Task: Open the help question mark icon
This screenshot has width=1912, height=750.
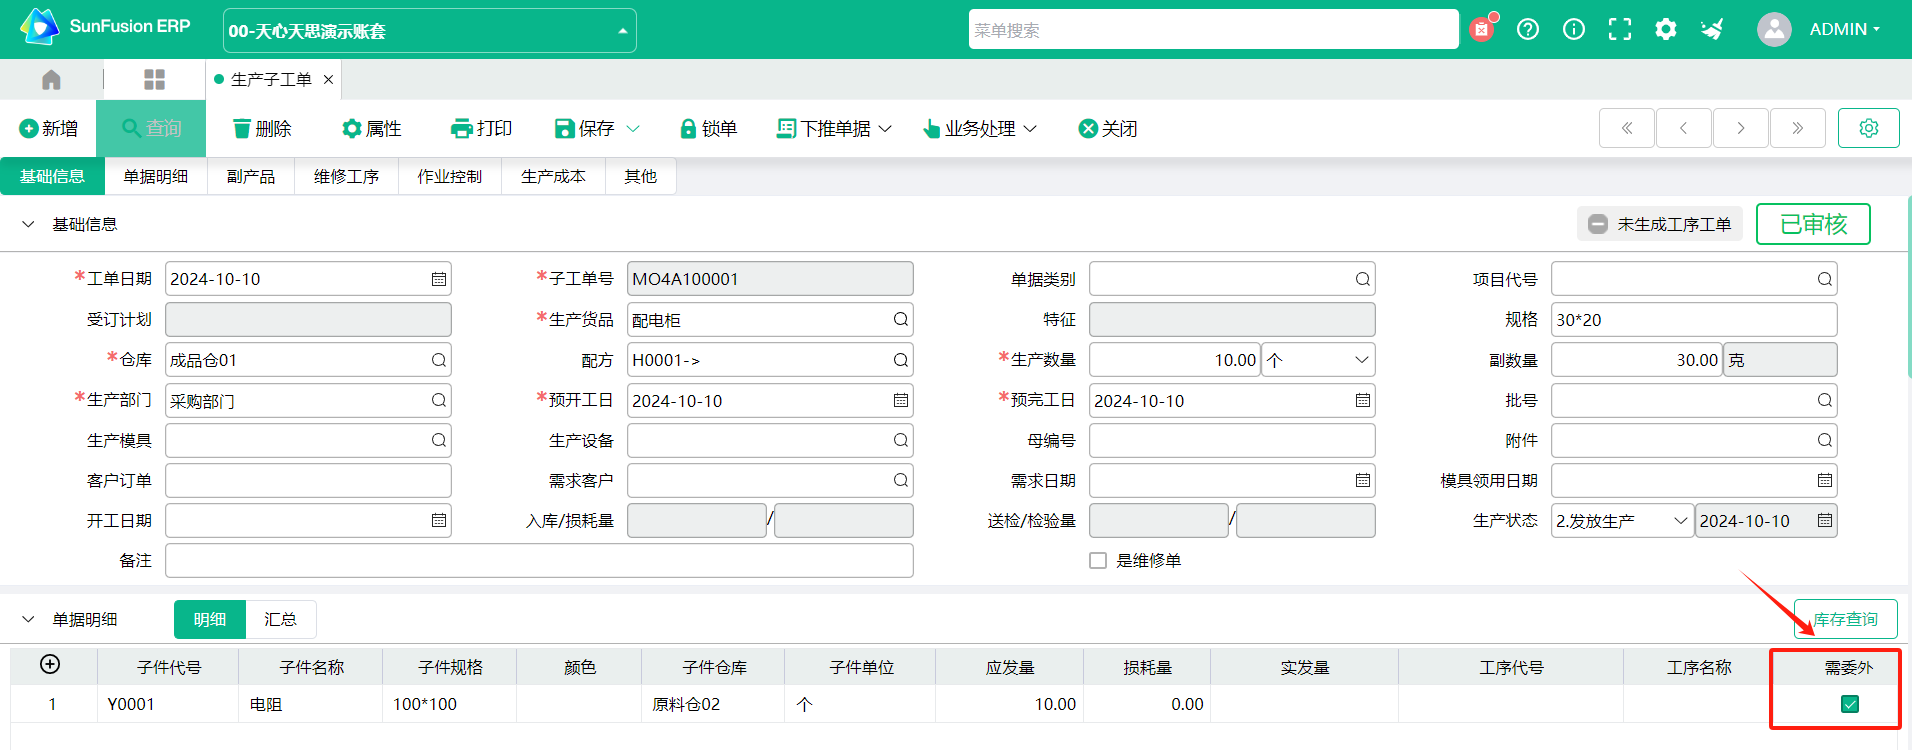Action: click(x=1527, y=30)
